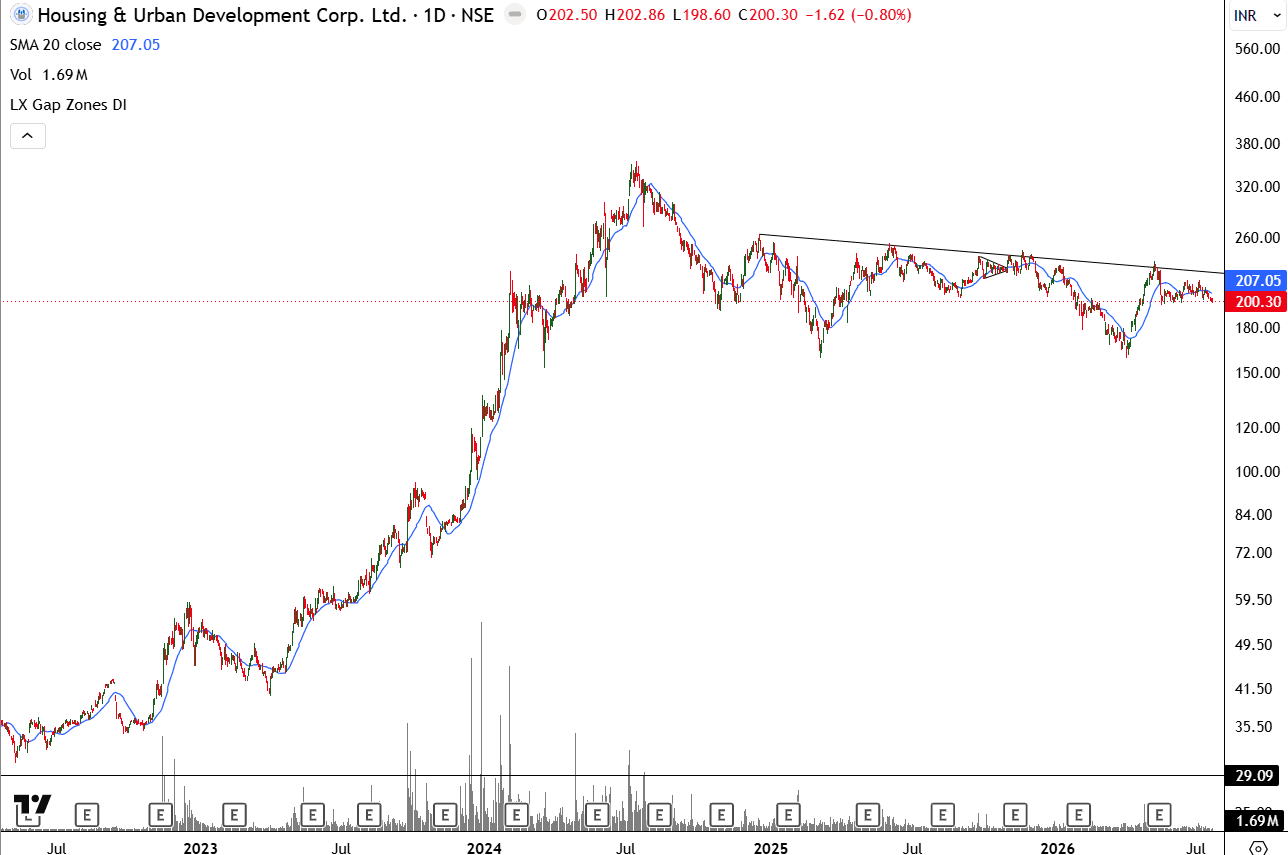
Task: Click the 2023 year label on the time axis
Action: pyautogui.click(x=200, y=849)
